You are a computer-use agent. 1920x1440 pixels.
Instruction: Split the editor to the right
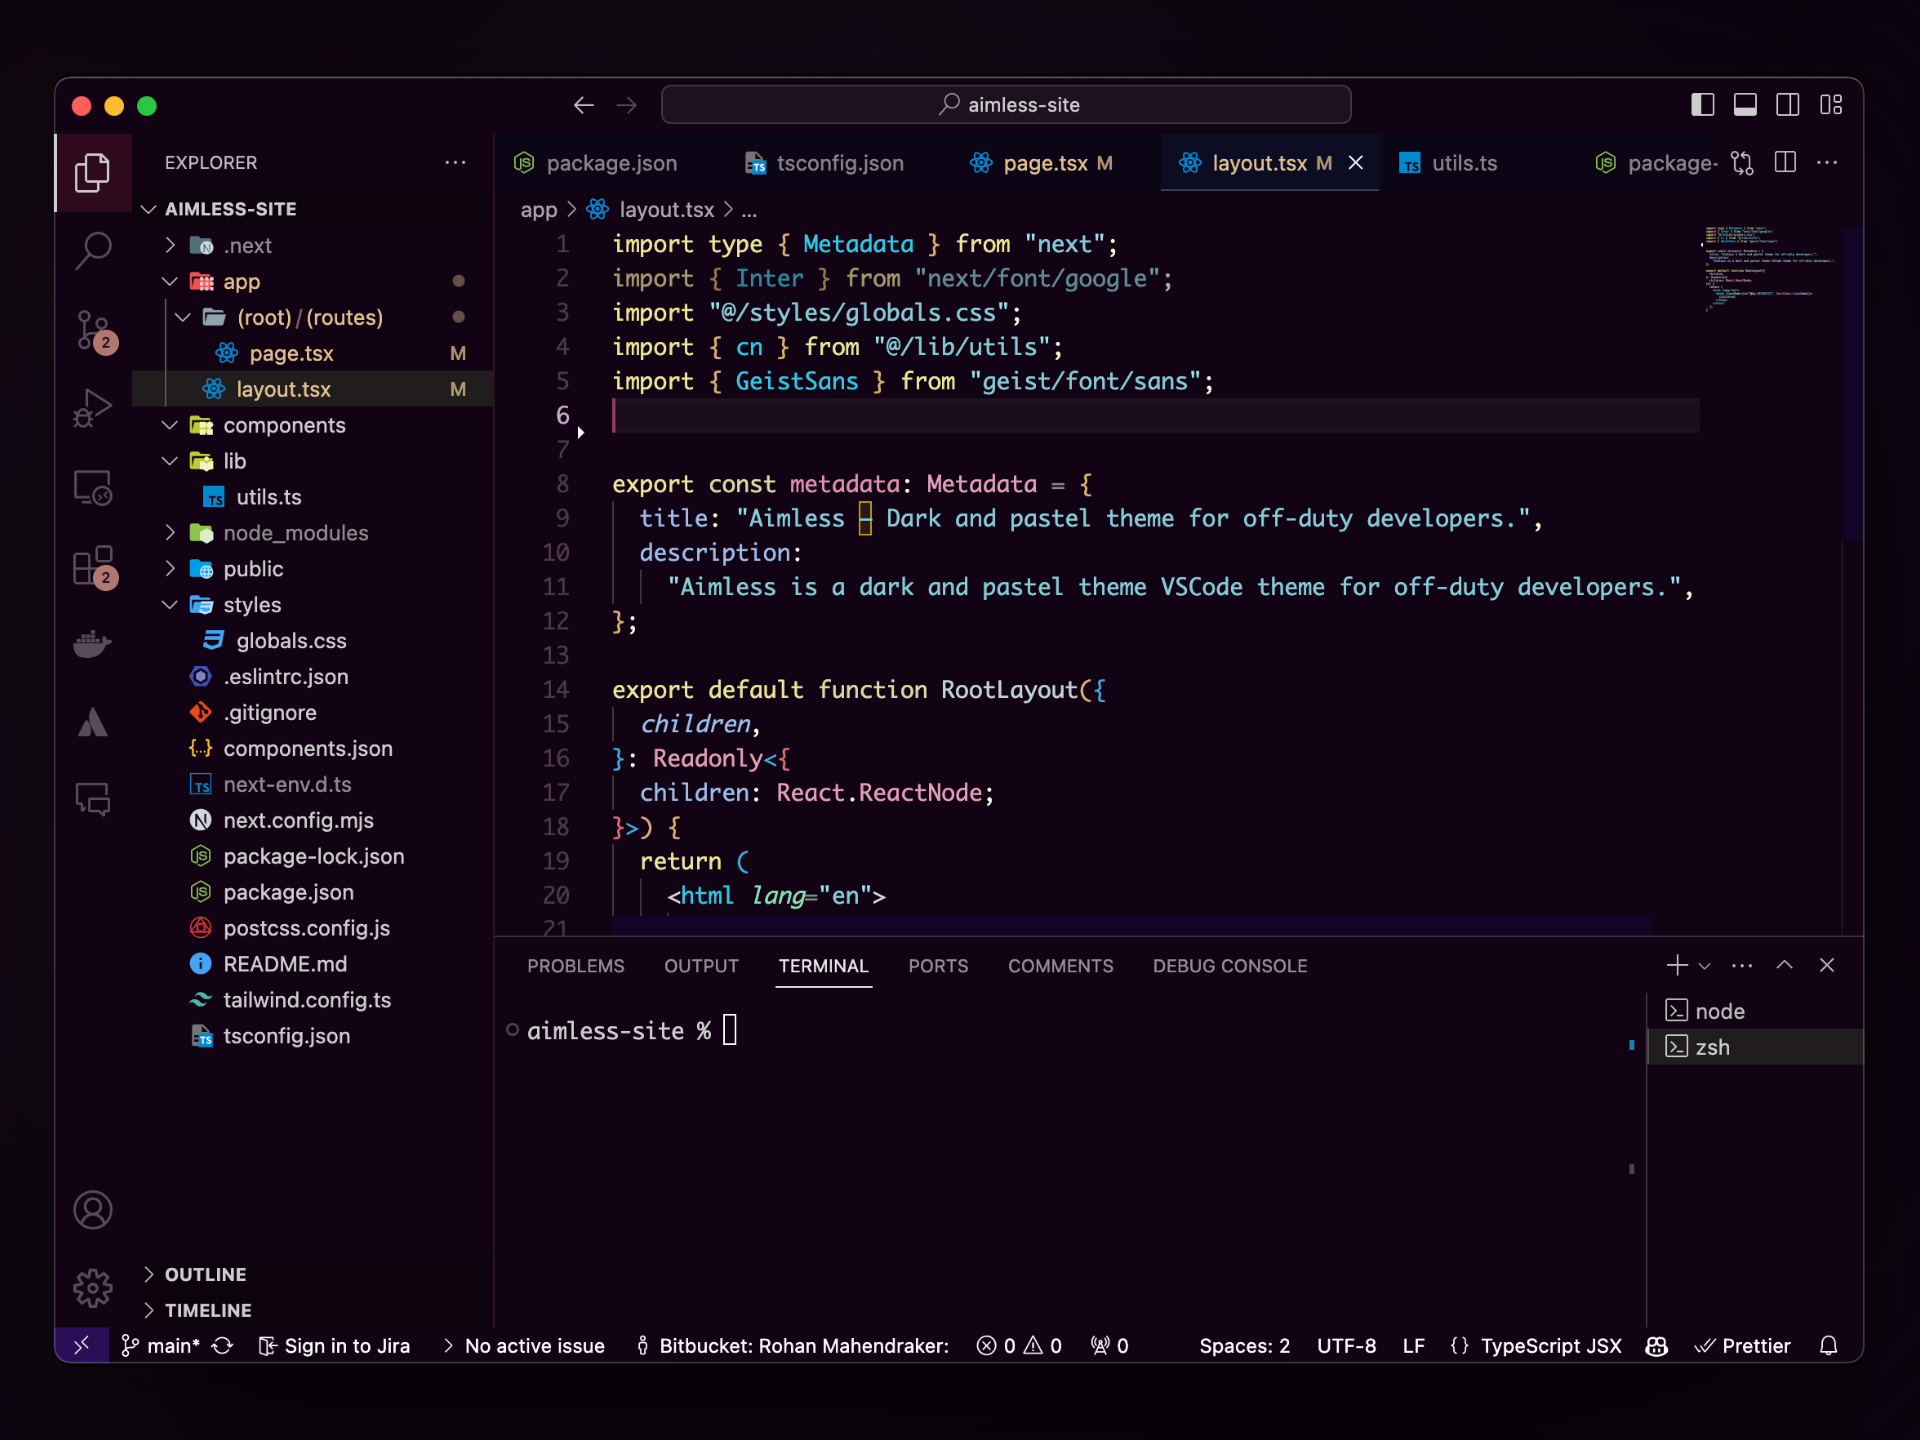[1785, 163]
